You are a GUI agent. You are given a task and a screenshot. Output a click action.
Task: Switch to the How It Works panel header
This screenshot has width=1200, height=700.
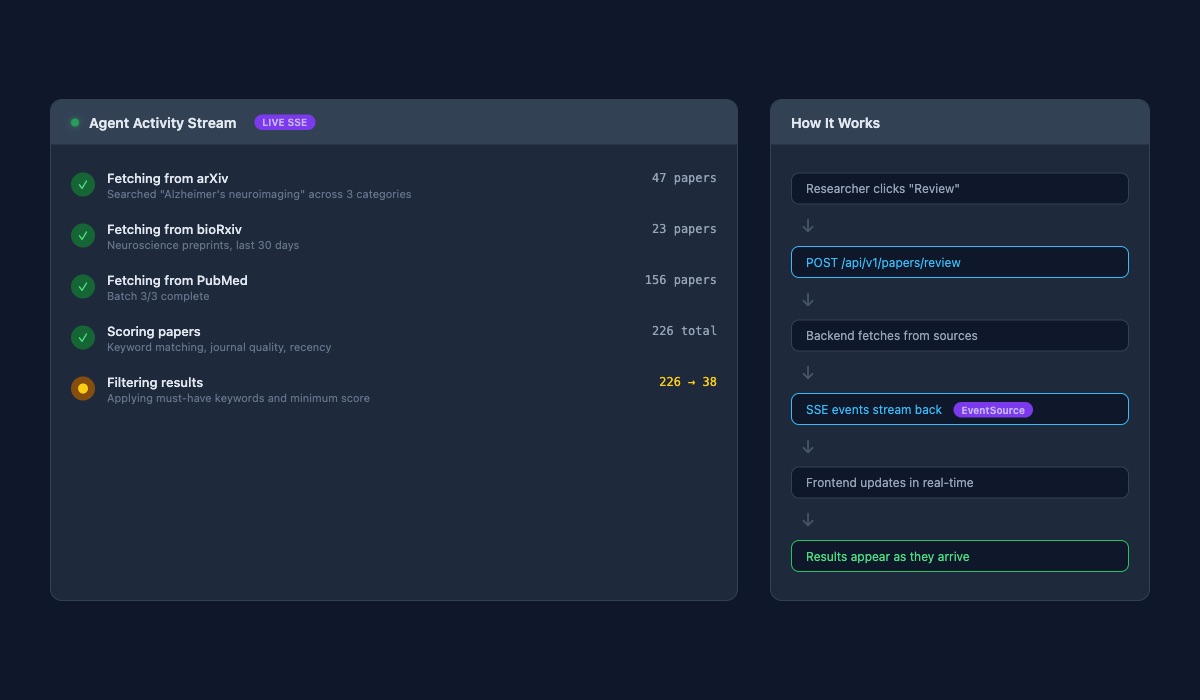836,123
